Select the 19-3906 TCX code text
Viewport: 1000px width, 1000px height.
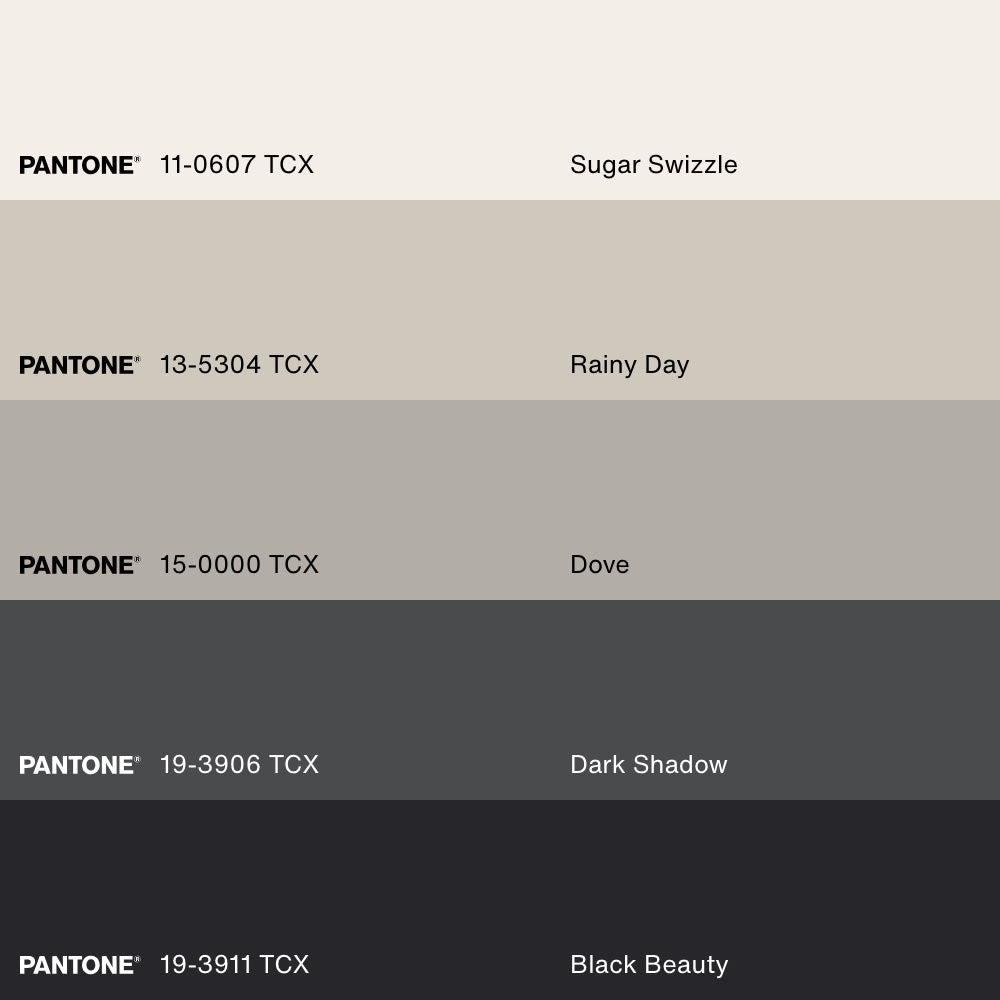pos(239,765)
